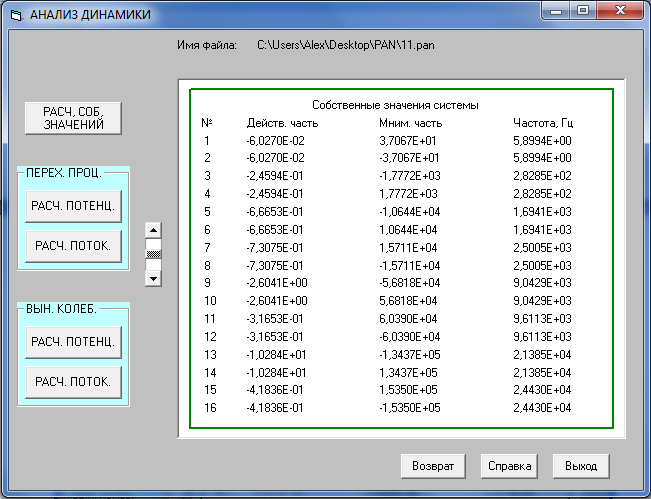Click real part -7,3075E-01 in row 7
Screen dimensions: 651x499
click(275, 247)
